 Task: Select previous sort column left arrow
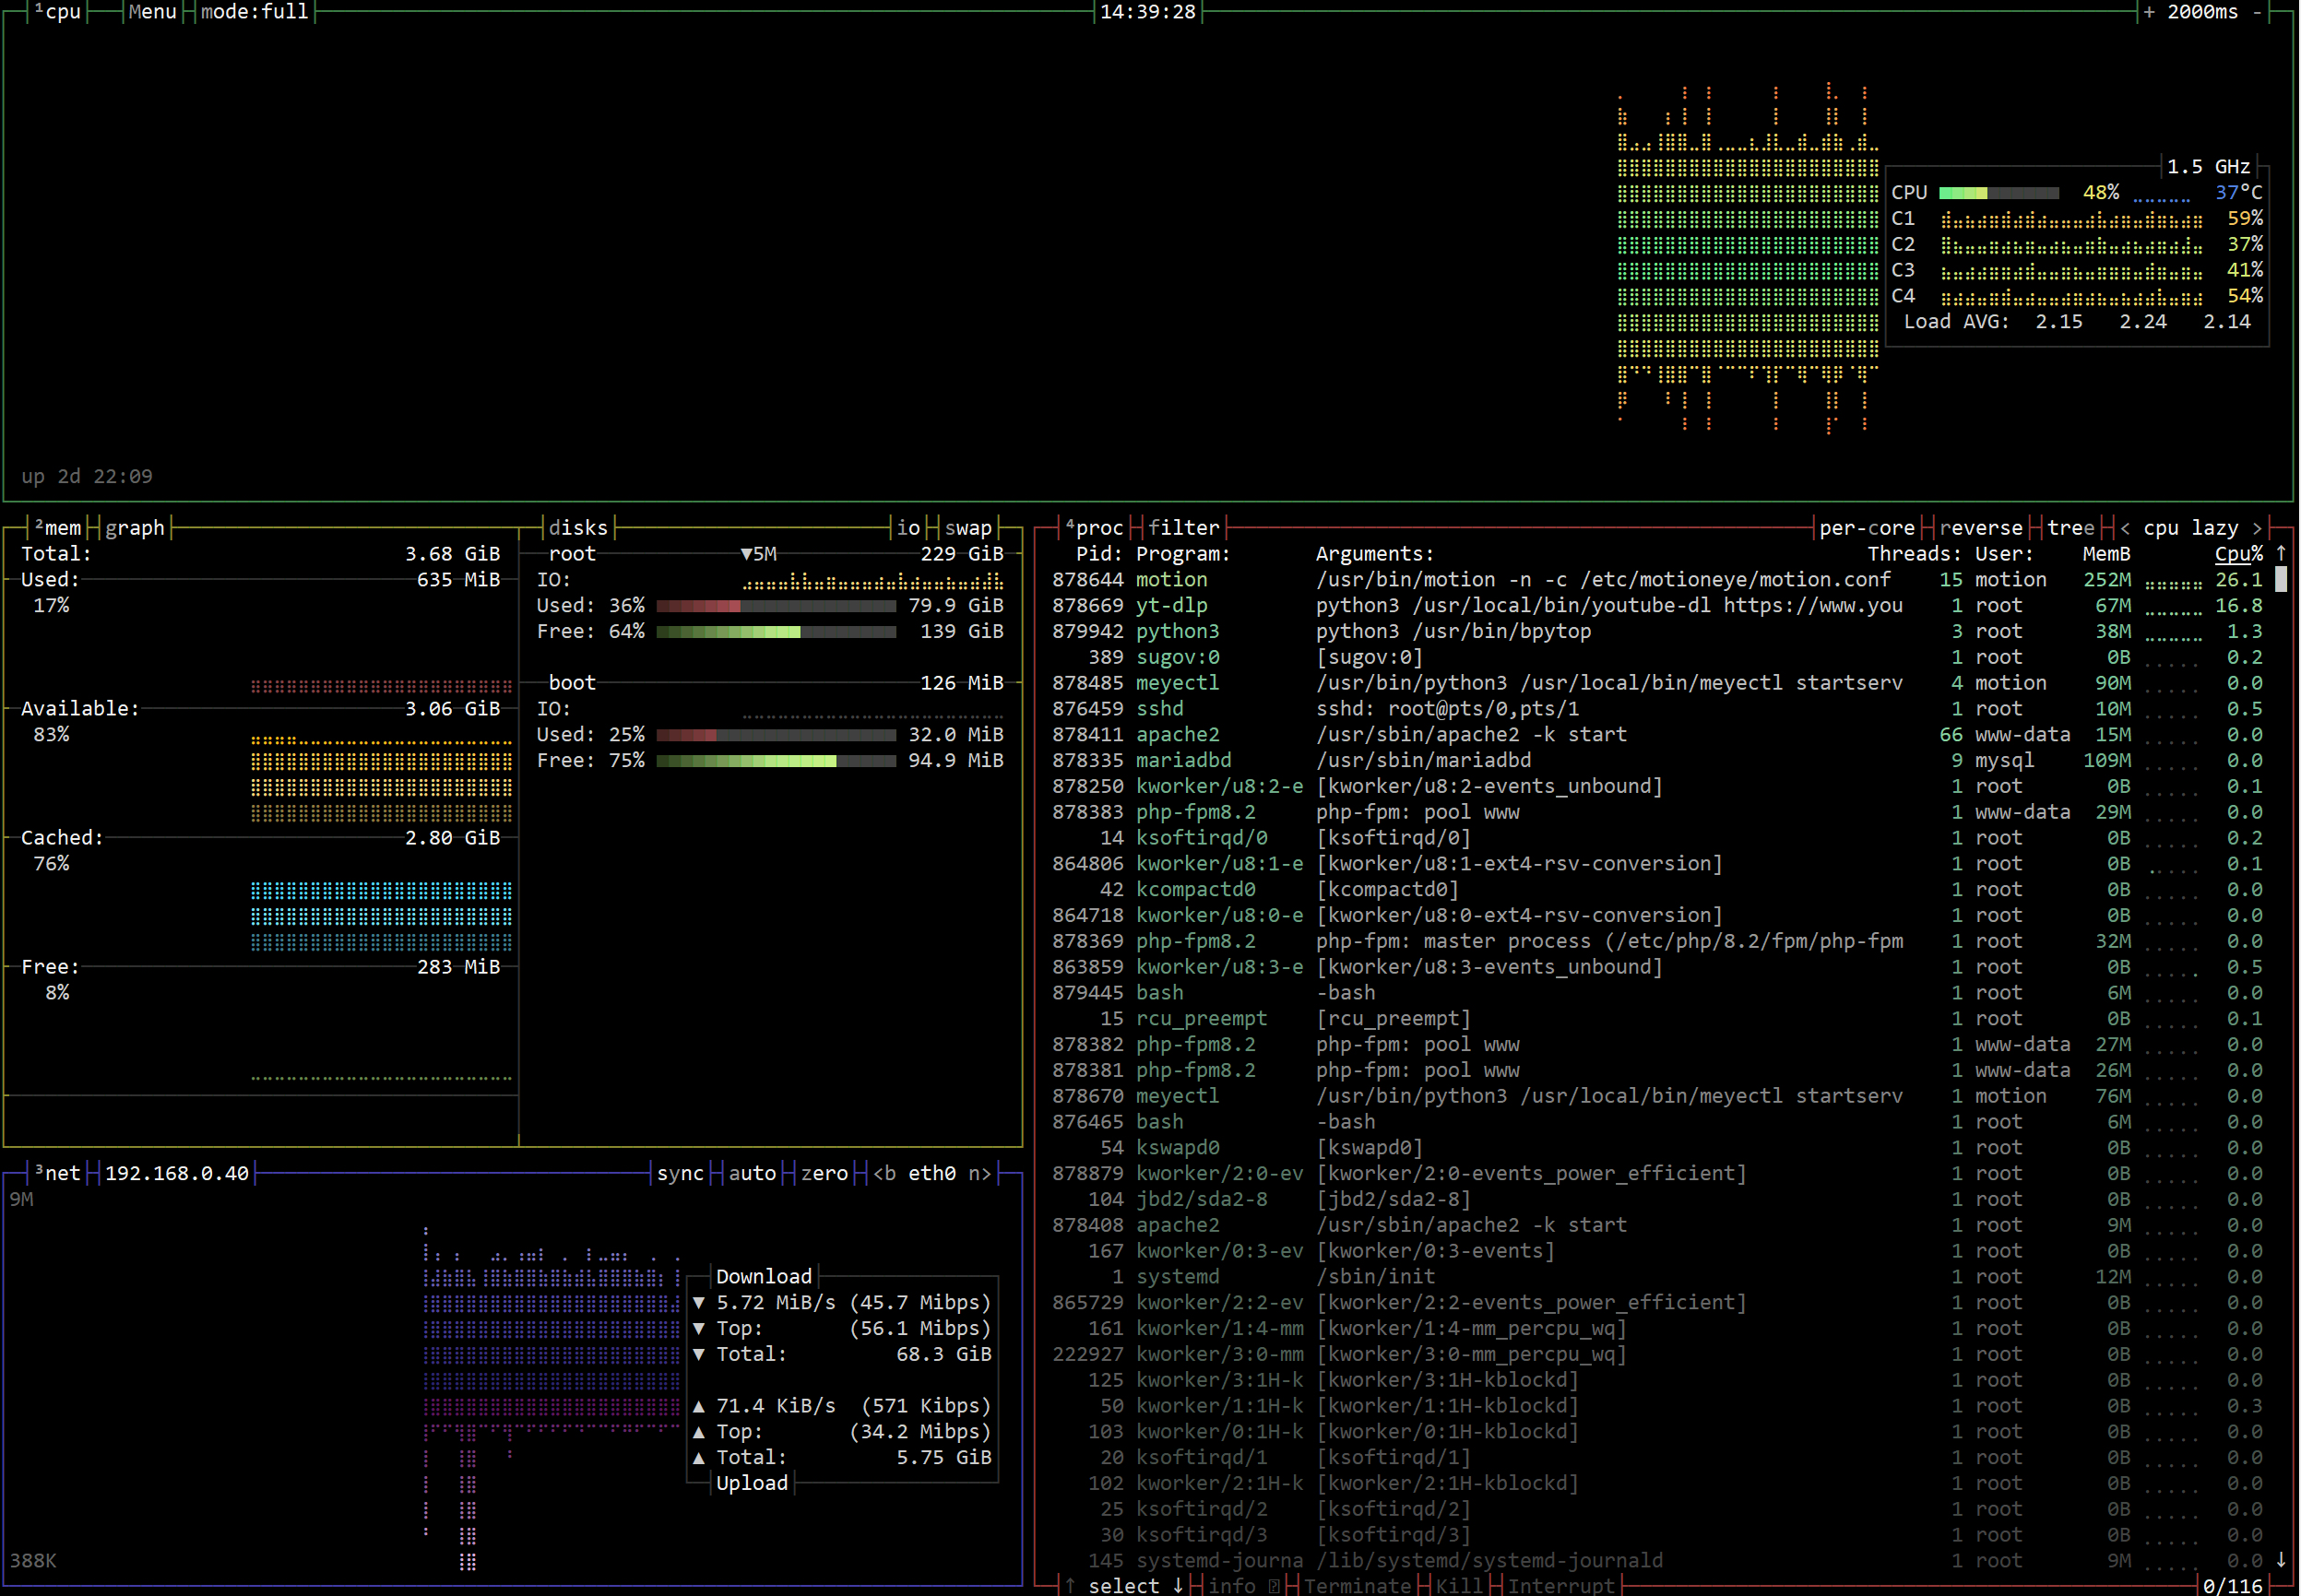tap(2124, 528)
